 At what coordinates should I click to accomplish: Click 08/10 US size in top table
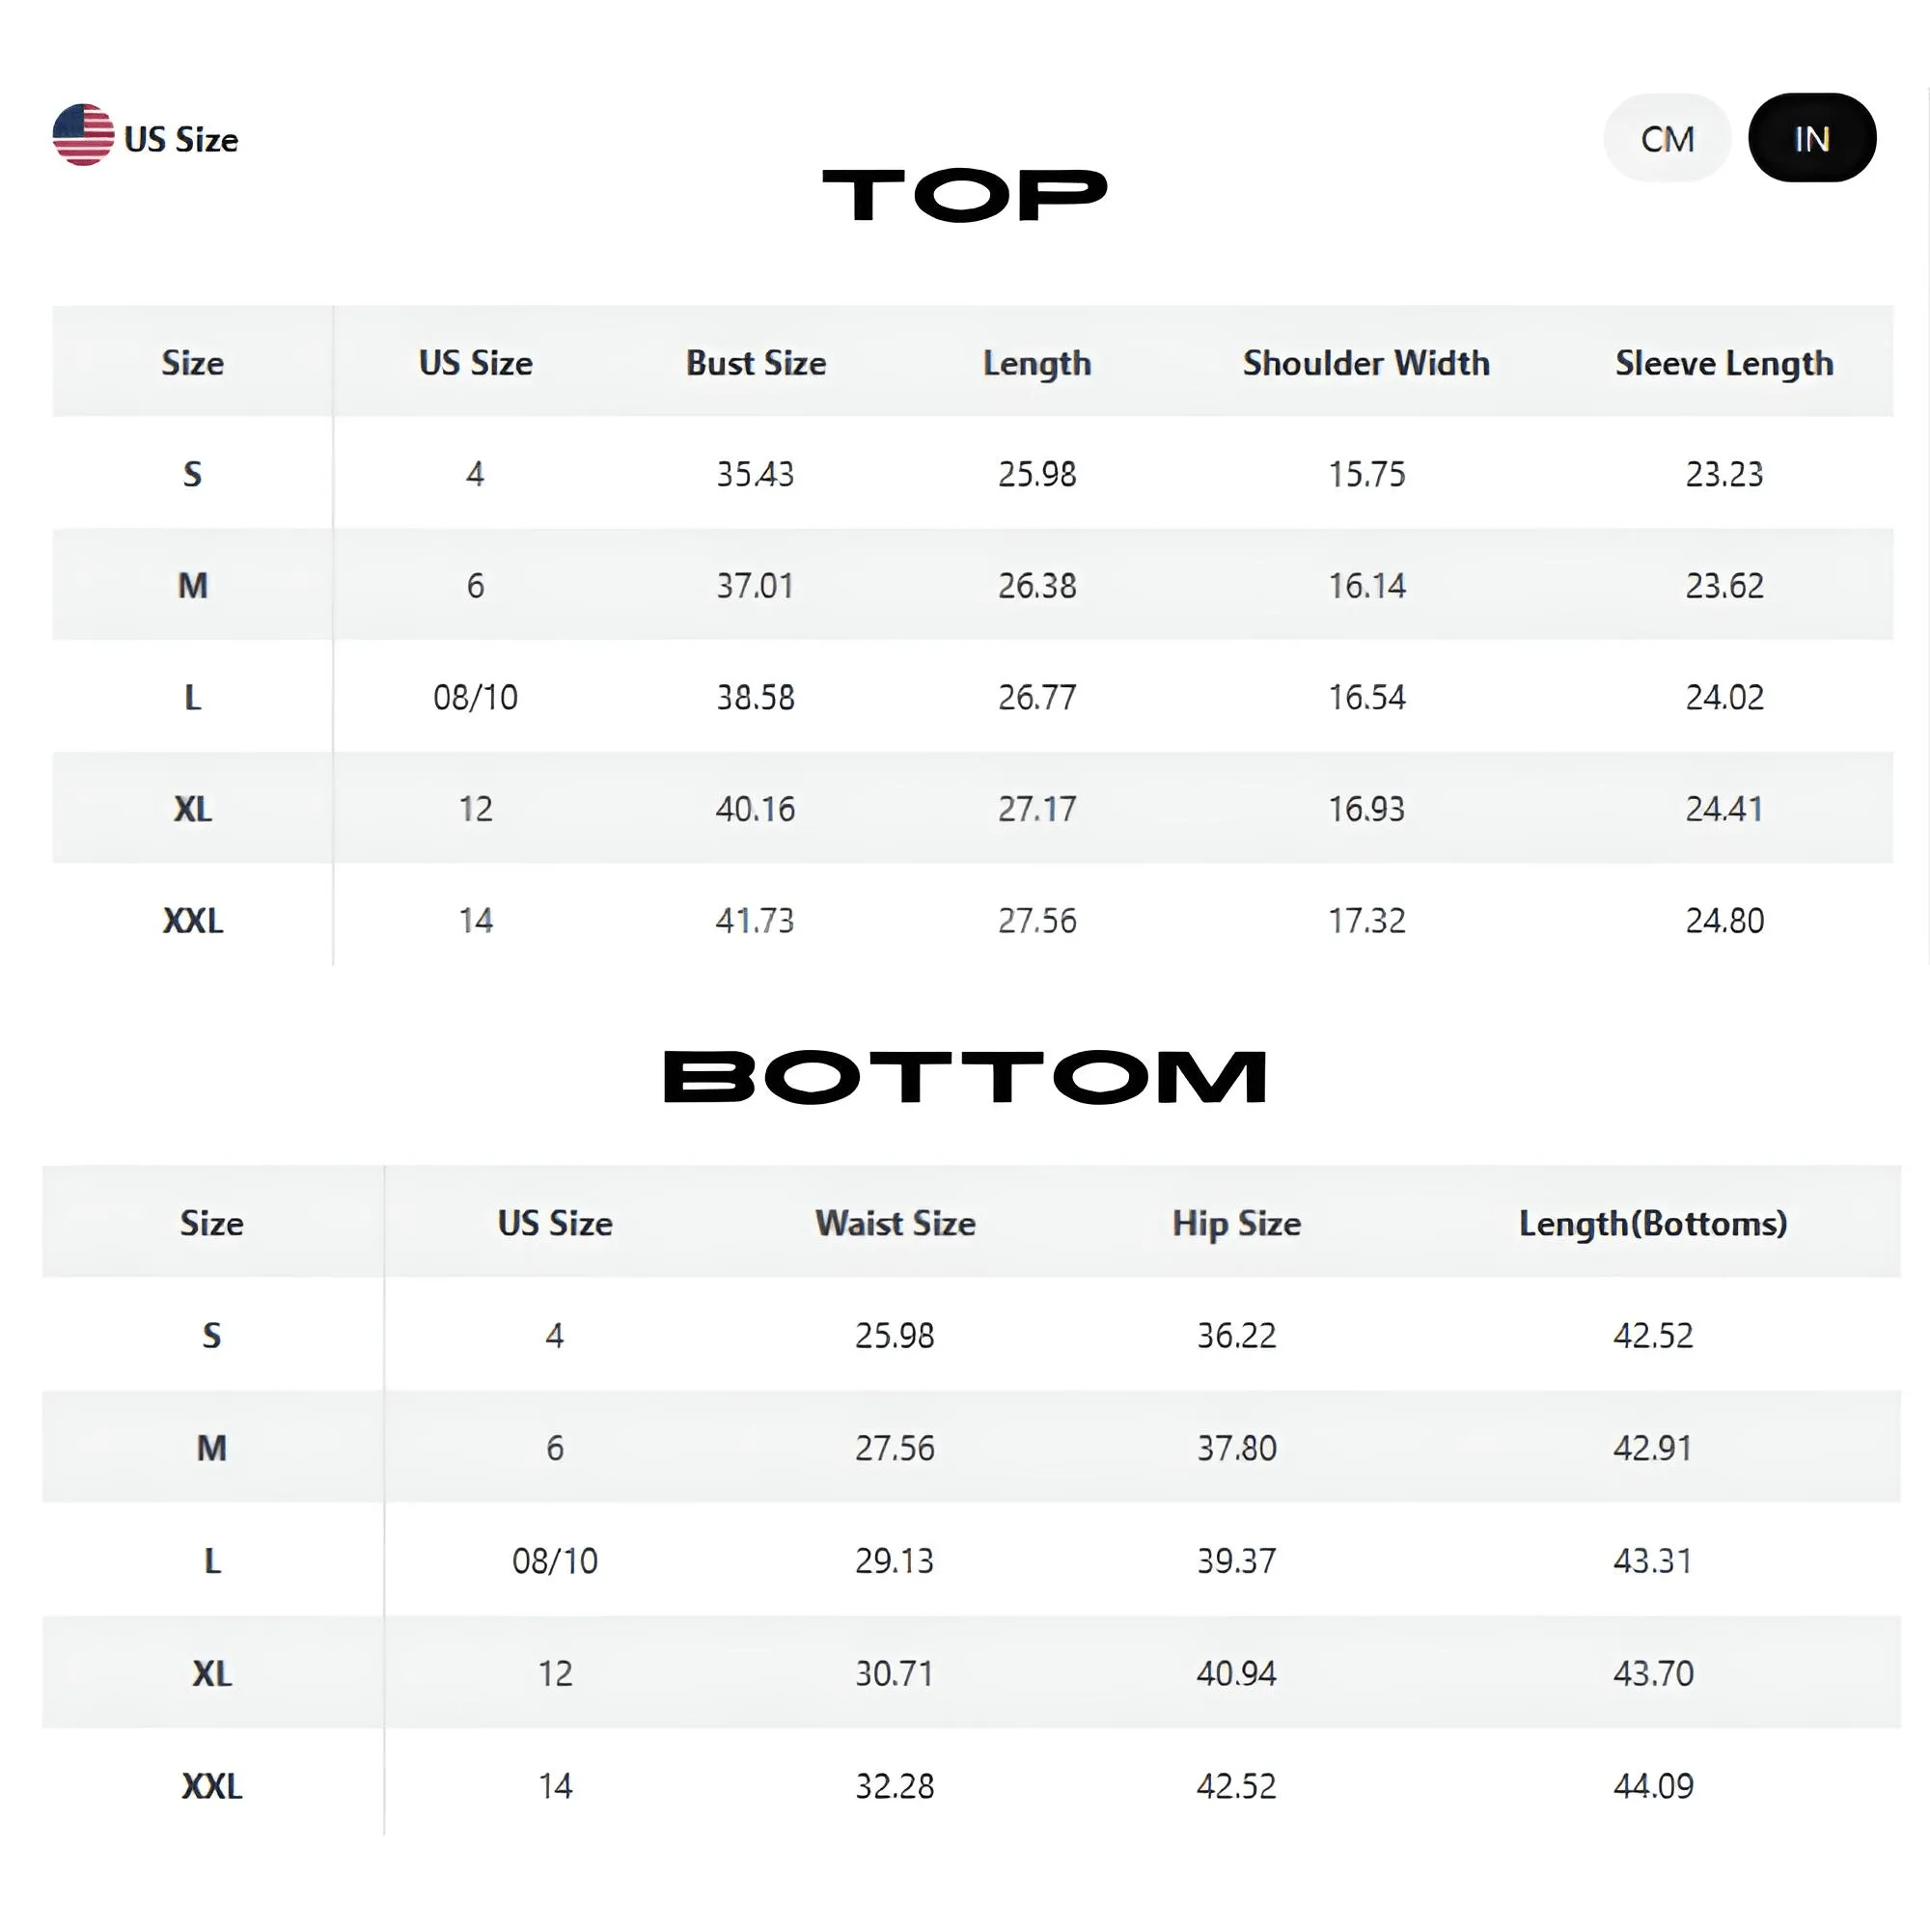pyautogui.click(x=475, y=697)
